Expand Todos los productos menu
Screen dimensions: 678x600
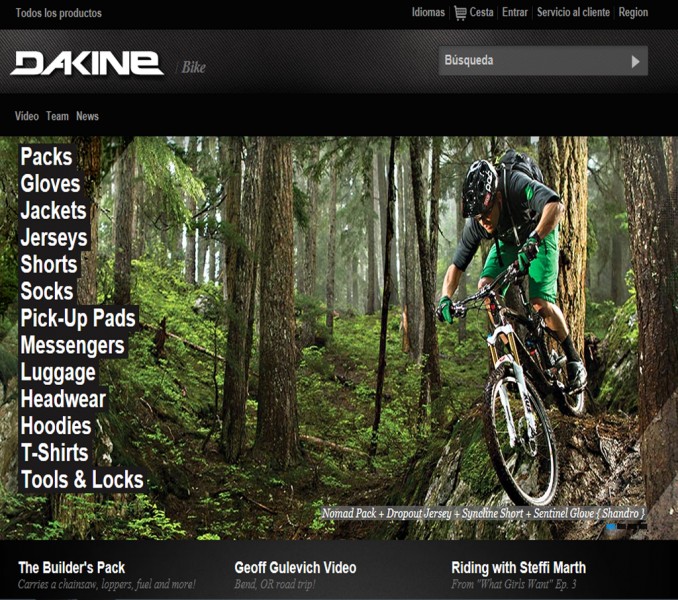59,13
